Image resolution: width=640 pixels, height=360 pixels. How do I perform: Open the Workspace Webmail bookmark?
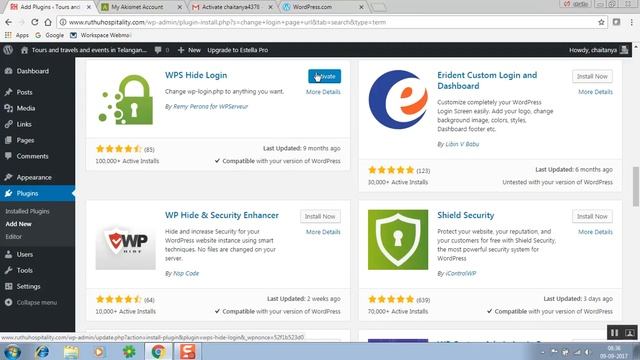100,35
